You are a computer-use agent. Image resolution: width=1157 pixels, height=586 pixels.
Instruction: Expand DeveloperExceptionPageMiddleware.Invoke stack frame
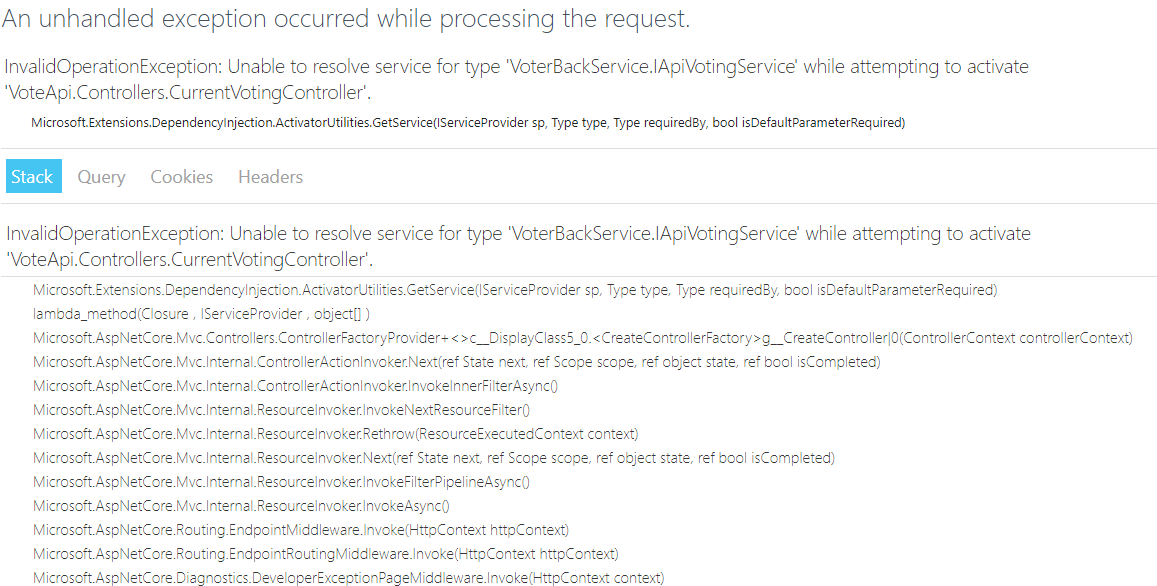tap(348, 578)
